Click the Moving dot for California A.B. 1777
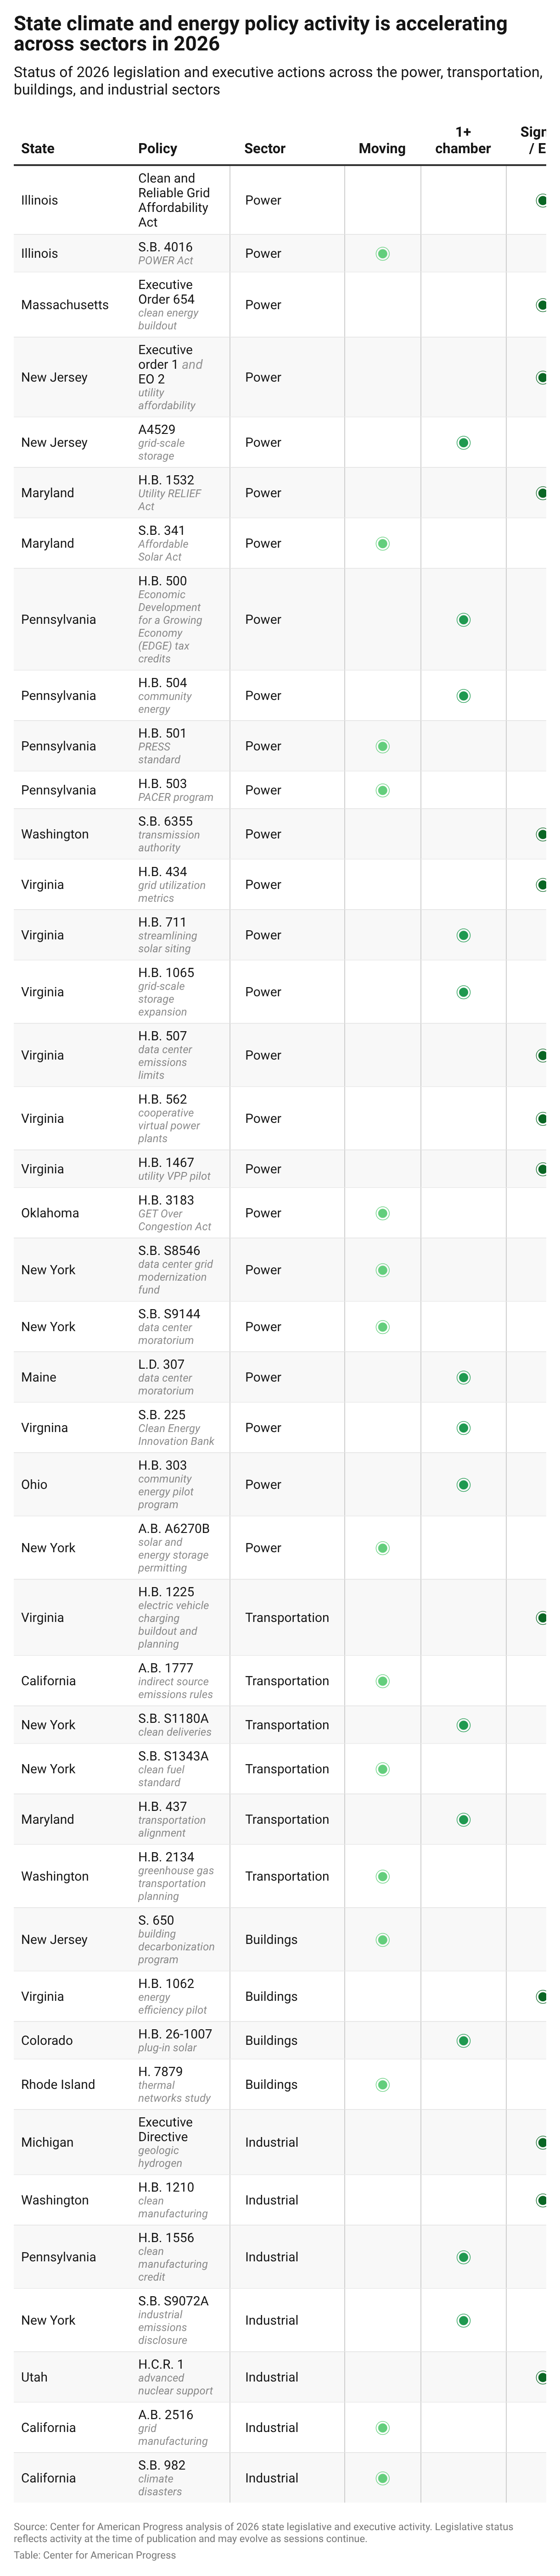Image resolution: width=560 pixels, height=2576 pixels. [x=382, y=1681]
